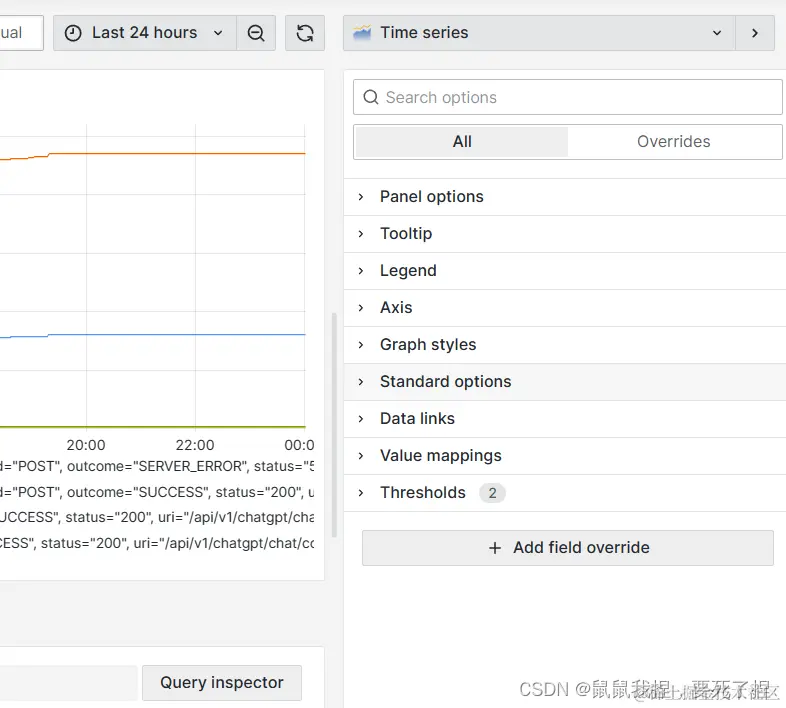Image resolution: width=786 pixels, height=708 pixels.
Task: Click the SERVER_ERROR legend series entry
Action: (157, 466)
